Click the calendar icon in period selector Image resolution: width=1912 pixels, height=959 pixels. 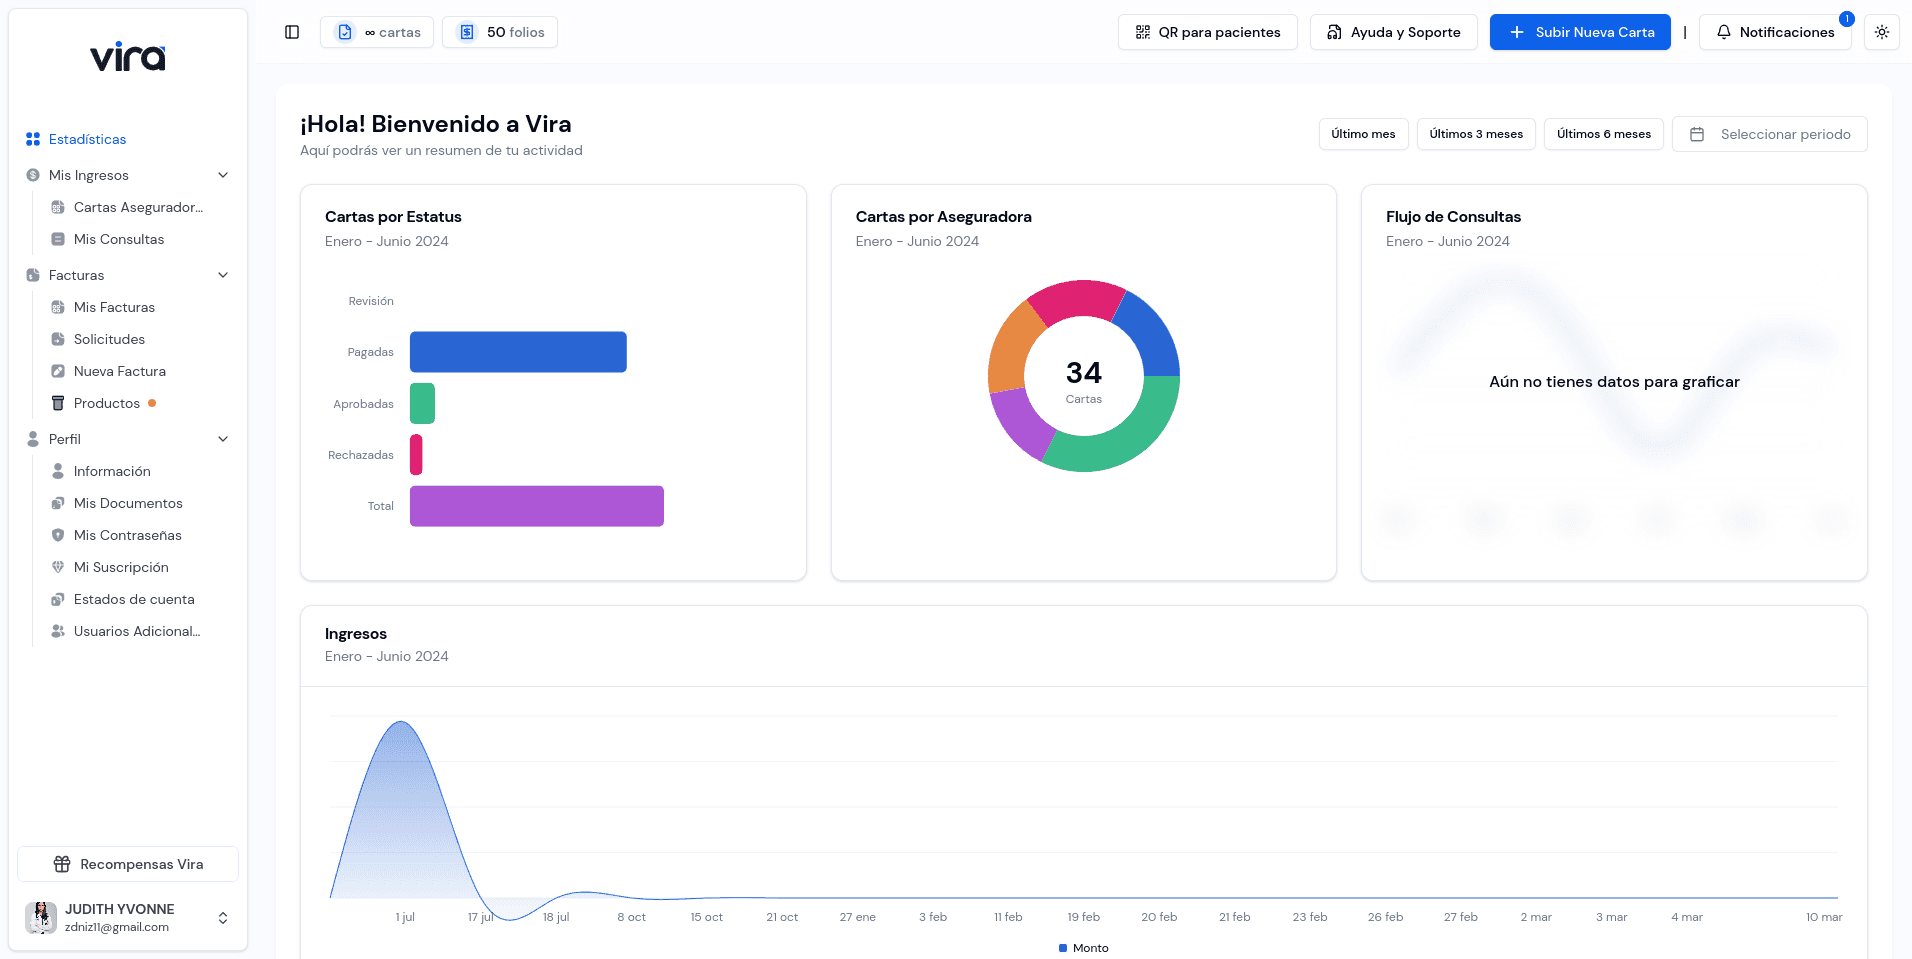(x=1697, y=134)
